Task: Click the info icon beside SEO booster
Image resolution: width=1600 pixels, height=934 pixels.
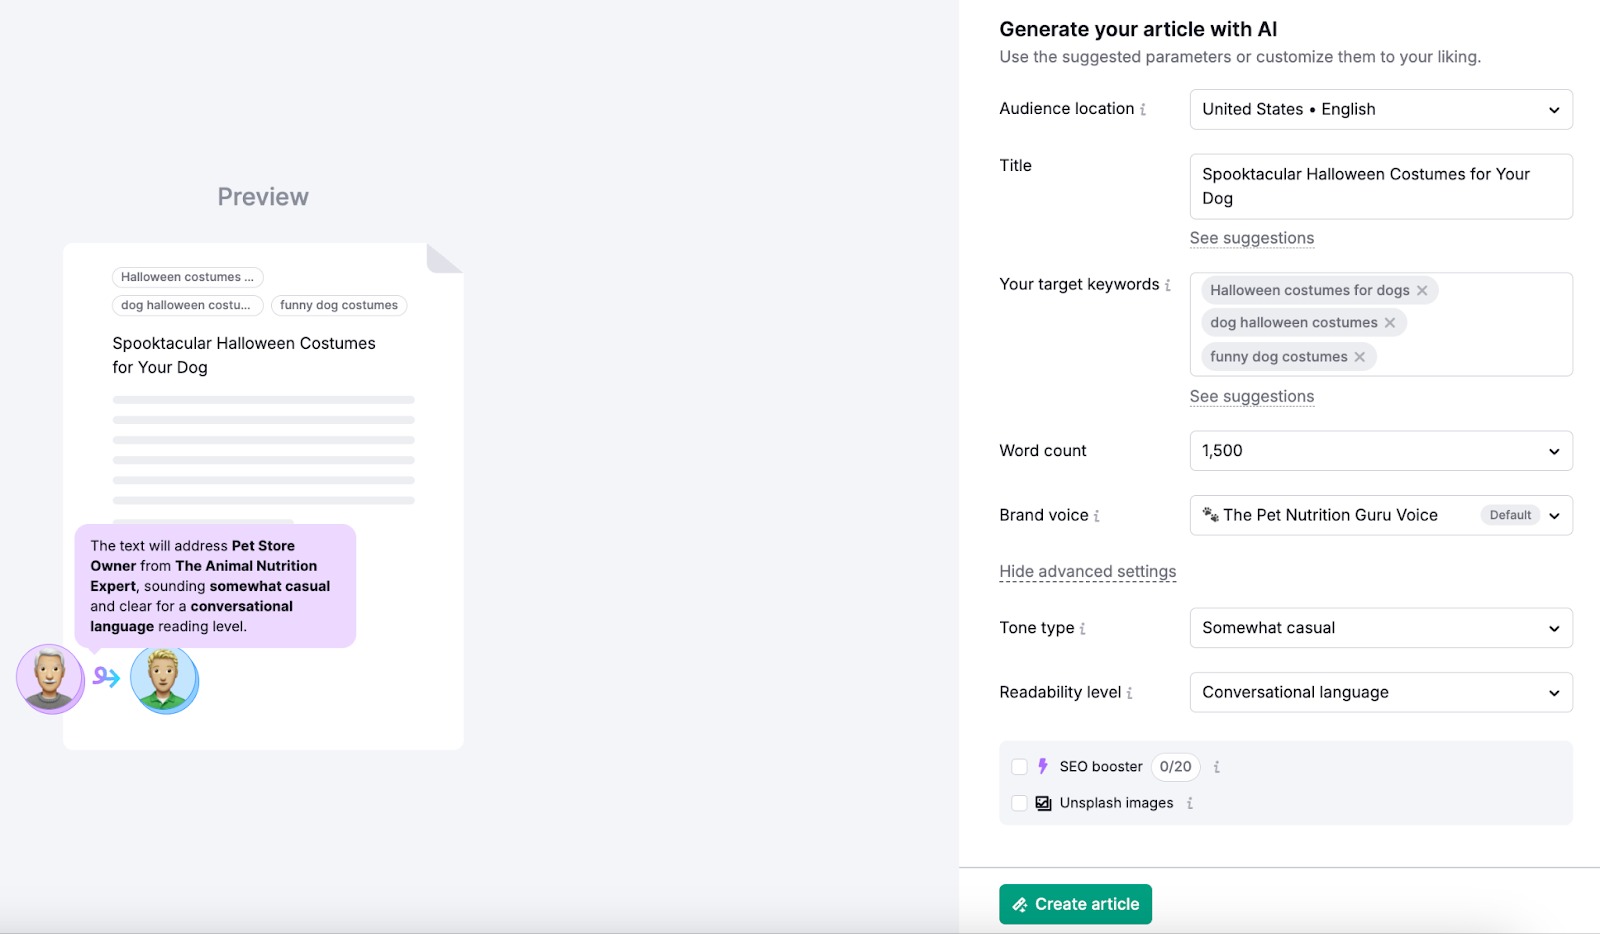Action: [x=1216, y=767]
